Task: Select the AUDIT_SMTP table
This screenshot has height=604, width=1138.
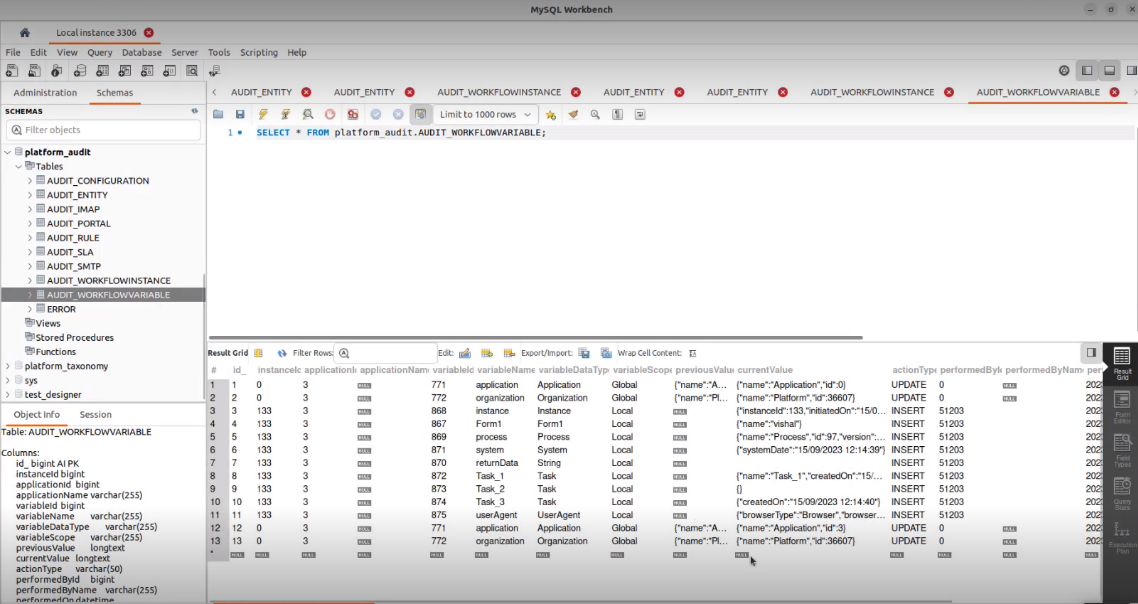Action: (x=74, y=266)
